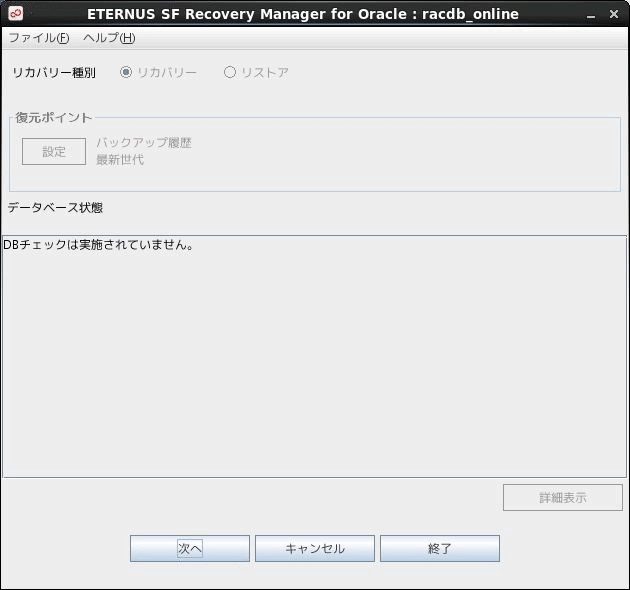Click the キャンセル button
Image resolution: width=630 pixels, height=590 pixels.
tap(315, 548)
